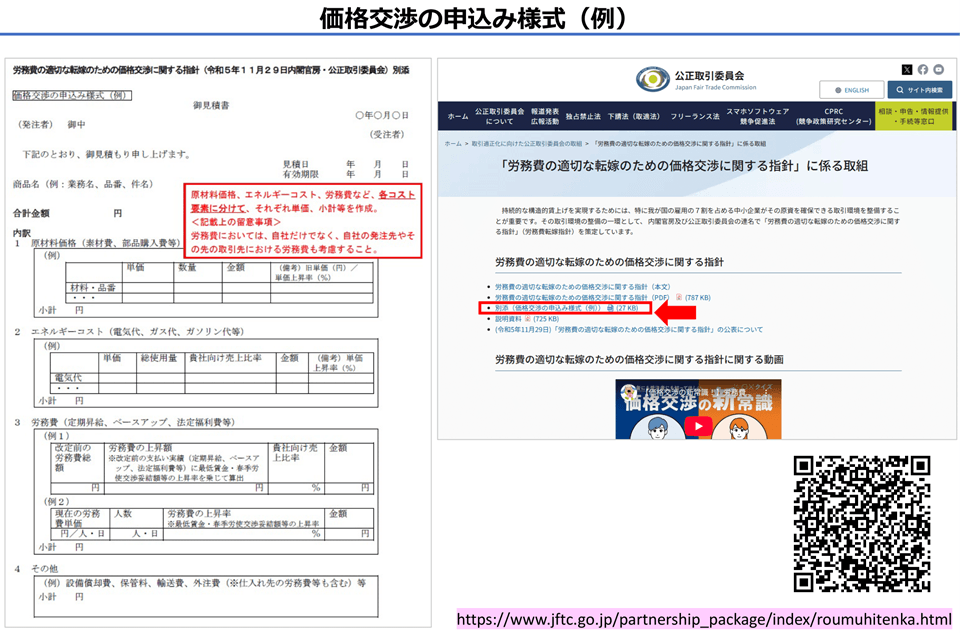The height and width of the screenshot is (633, 960).
Task: Click the PDF icon next to (787 KB)
Action: 679,296
